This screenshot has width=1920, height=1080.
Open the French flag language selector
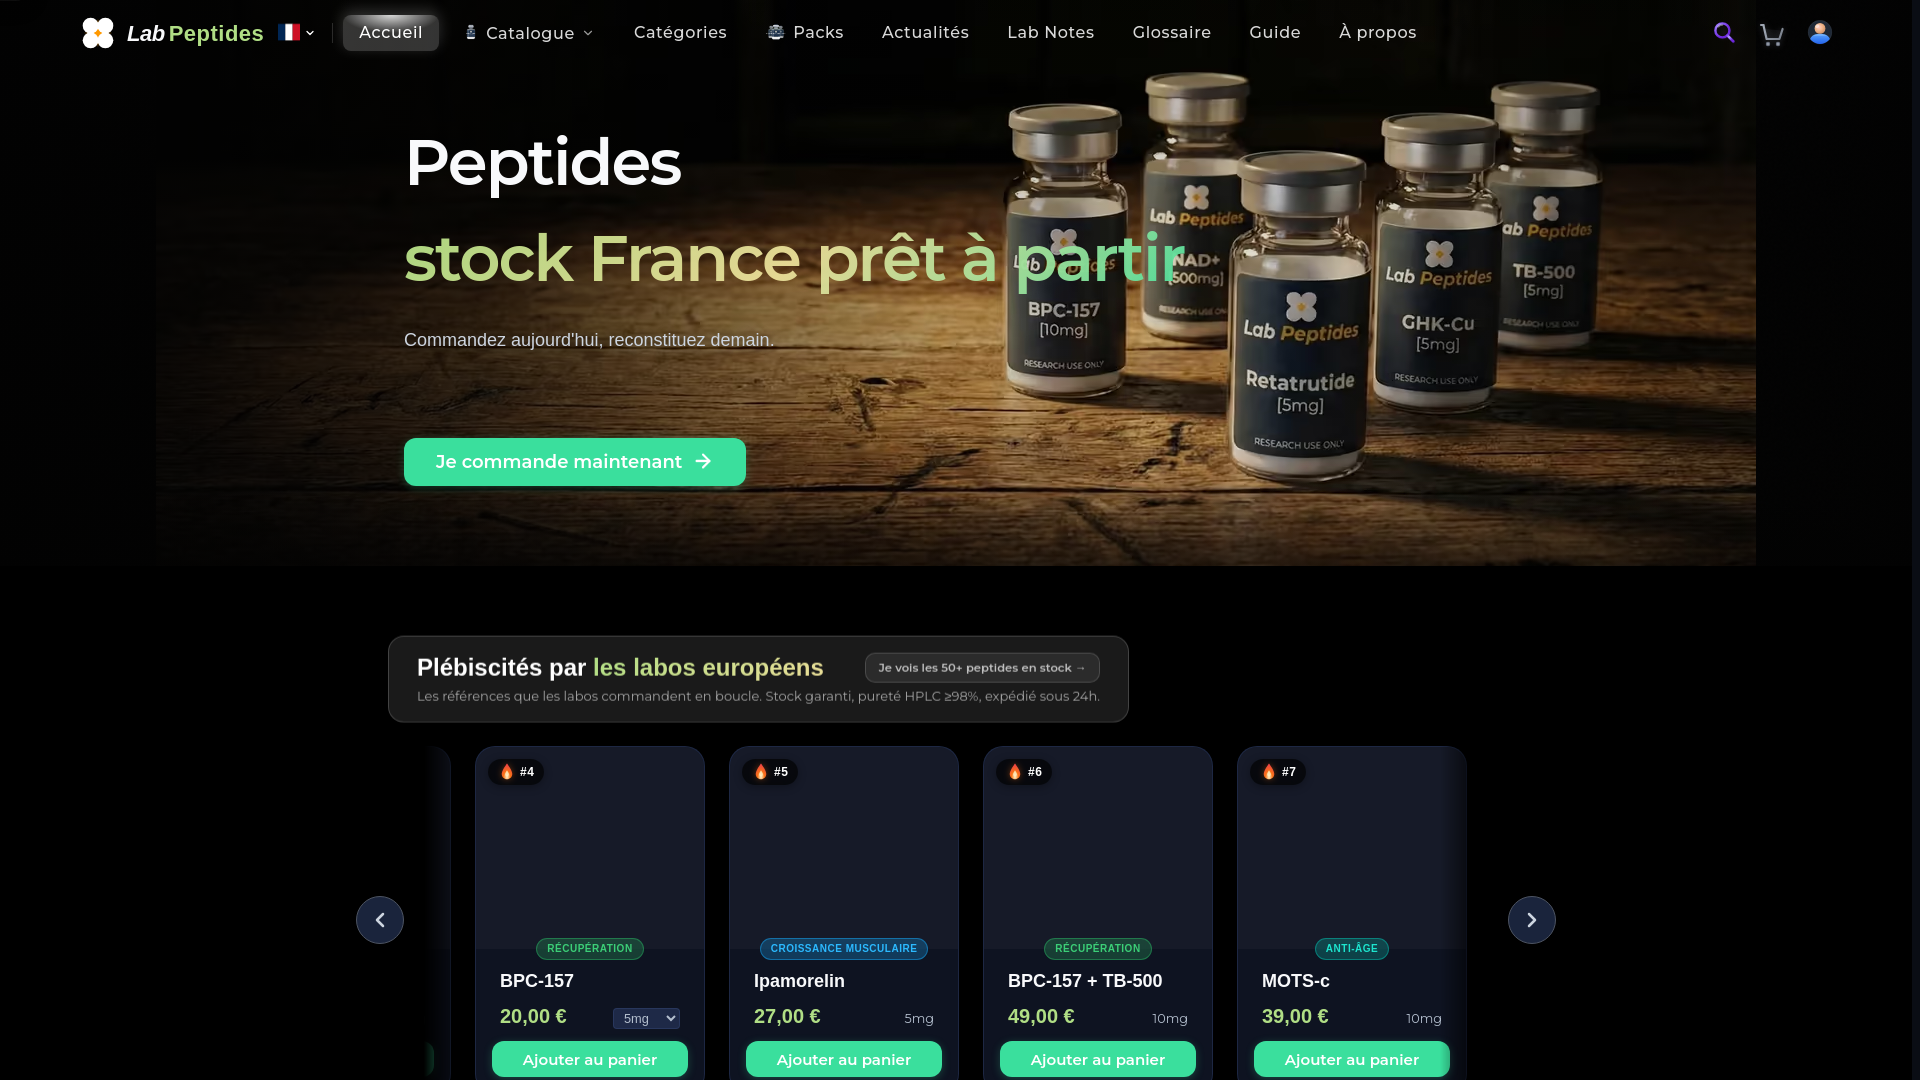tap(296, 33)
